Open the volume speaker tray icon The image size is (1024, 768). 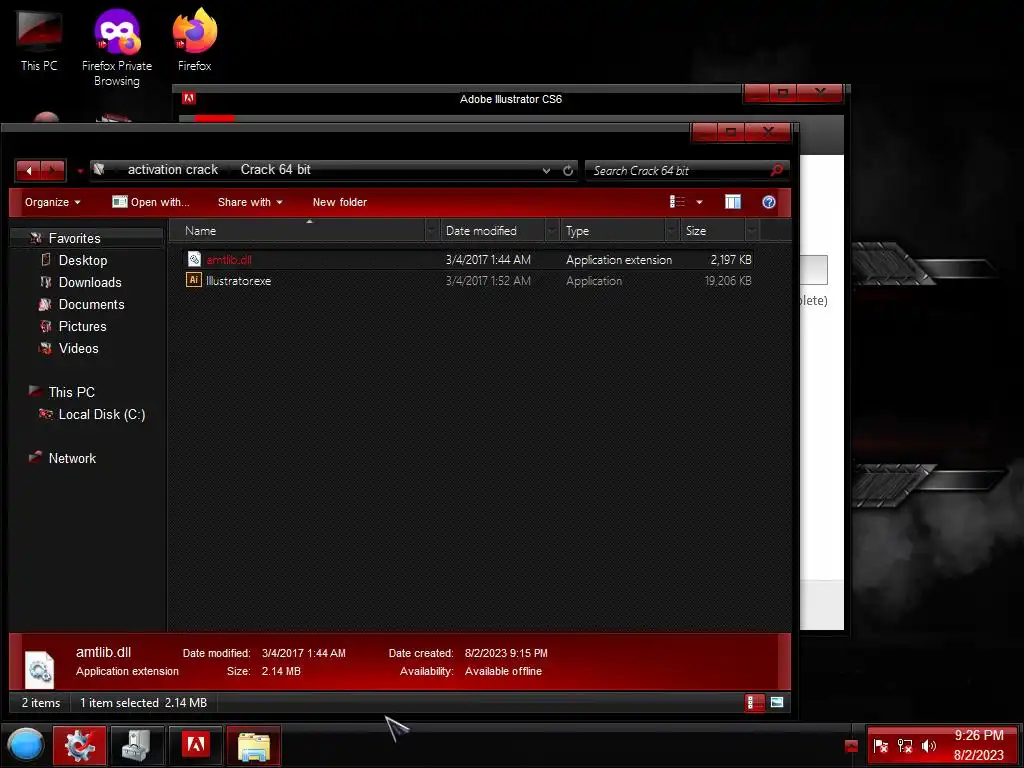point(928,746)
